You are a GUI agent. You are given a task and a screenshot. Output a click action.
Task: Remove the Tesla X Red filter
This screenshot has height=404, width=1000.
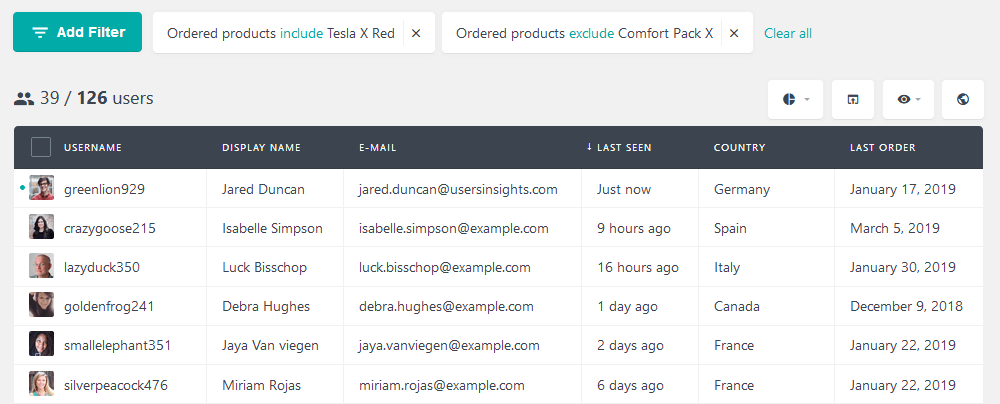coord(416,33)
